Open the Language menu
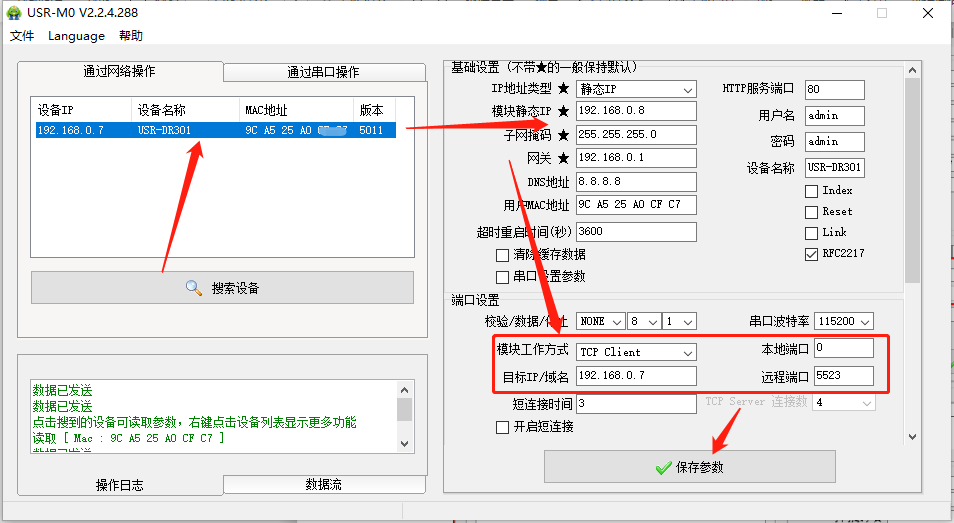This screenshot has height=523, width=954. pyautogui.click(x=76, y=36)
